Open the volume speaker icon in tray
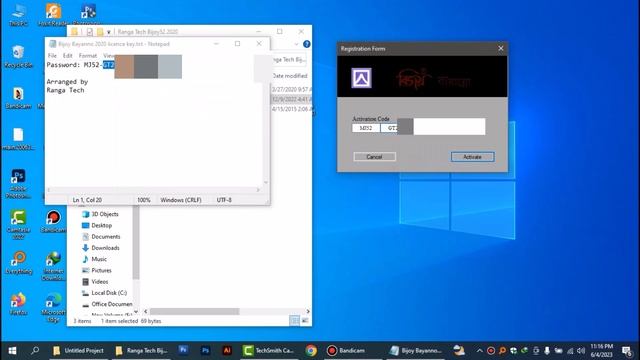Screen dimensions: 640x360 click(581, 351)
